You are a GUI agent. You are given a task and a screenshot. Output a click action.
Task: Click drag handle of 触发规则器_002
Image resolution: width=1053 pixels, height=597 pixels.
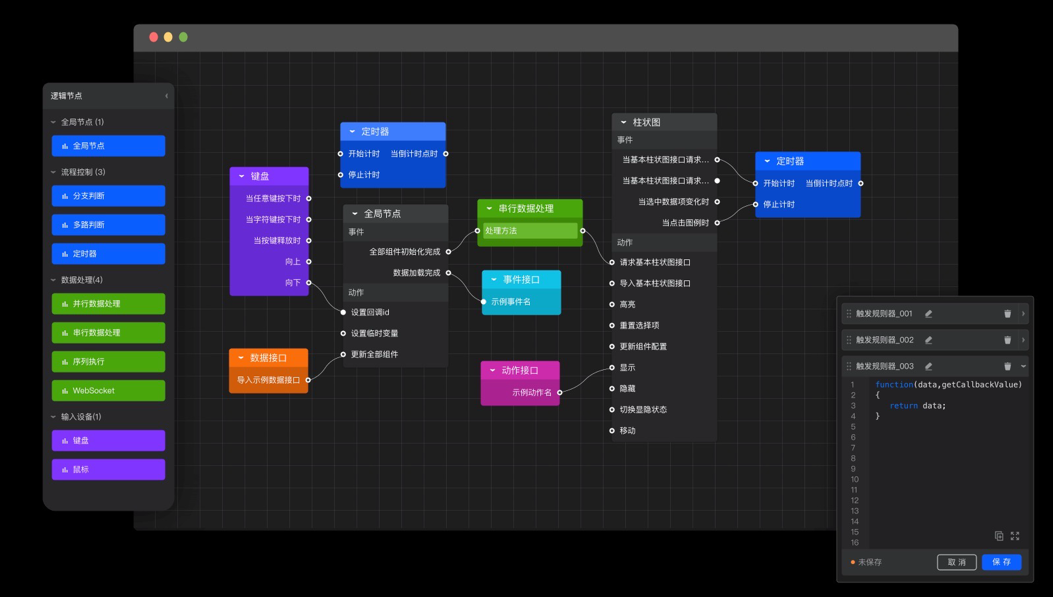(849, 340)
